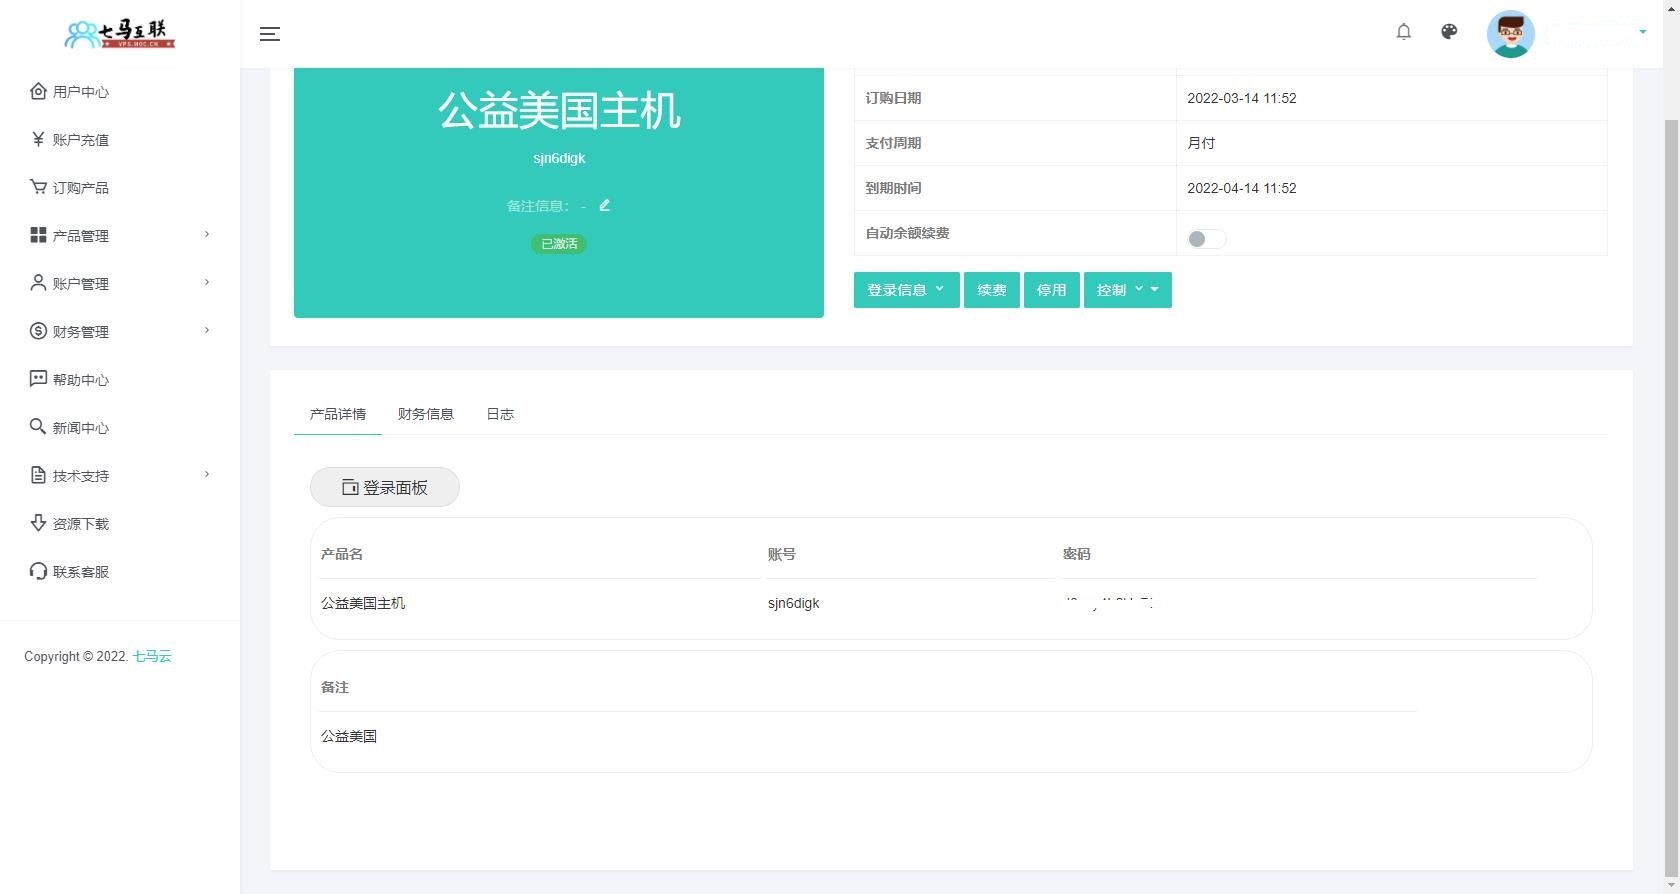Open 新闻中心 menu item
The height and width of the screenshot is (894, 1680).
coord(81,428)
